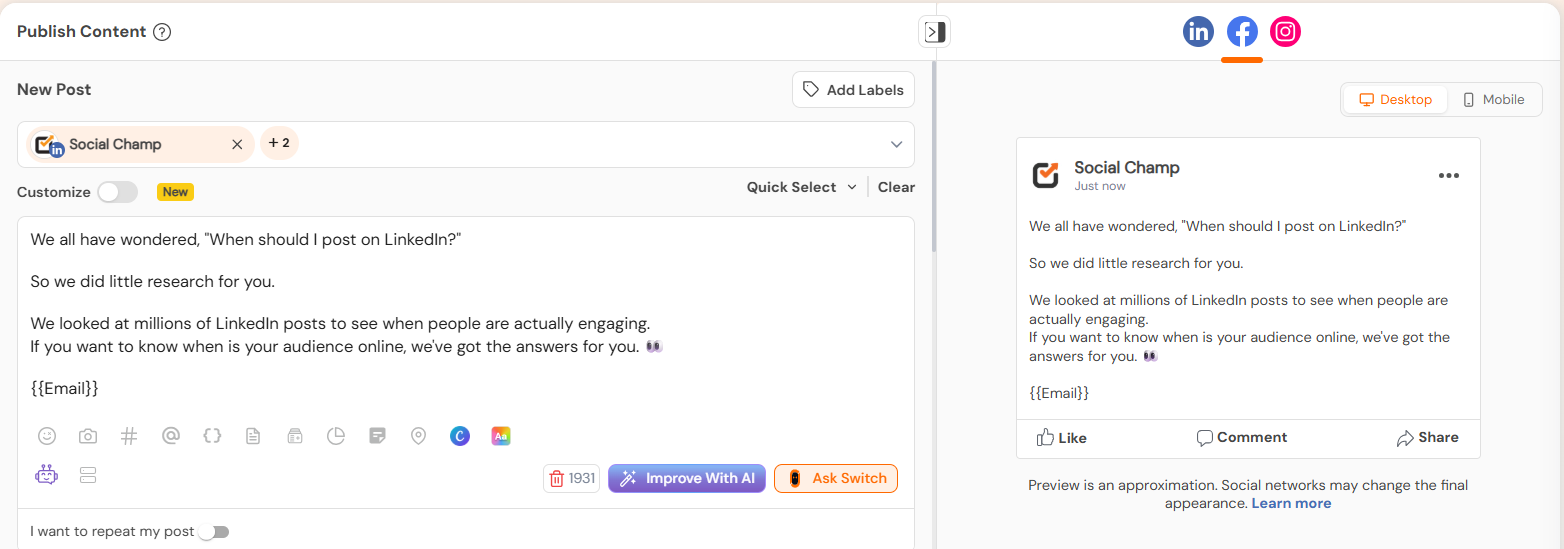This screenshot has width=1564, height=549.
Task: Click the purple AI robot icon
Action: [46, 475]
